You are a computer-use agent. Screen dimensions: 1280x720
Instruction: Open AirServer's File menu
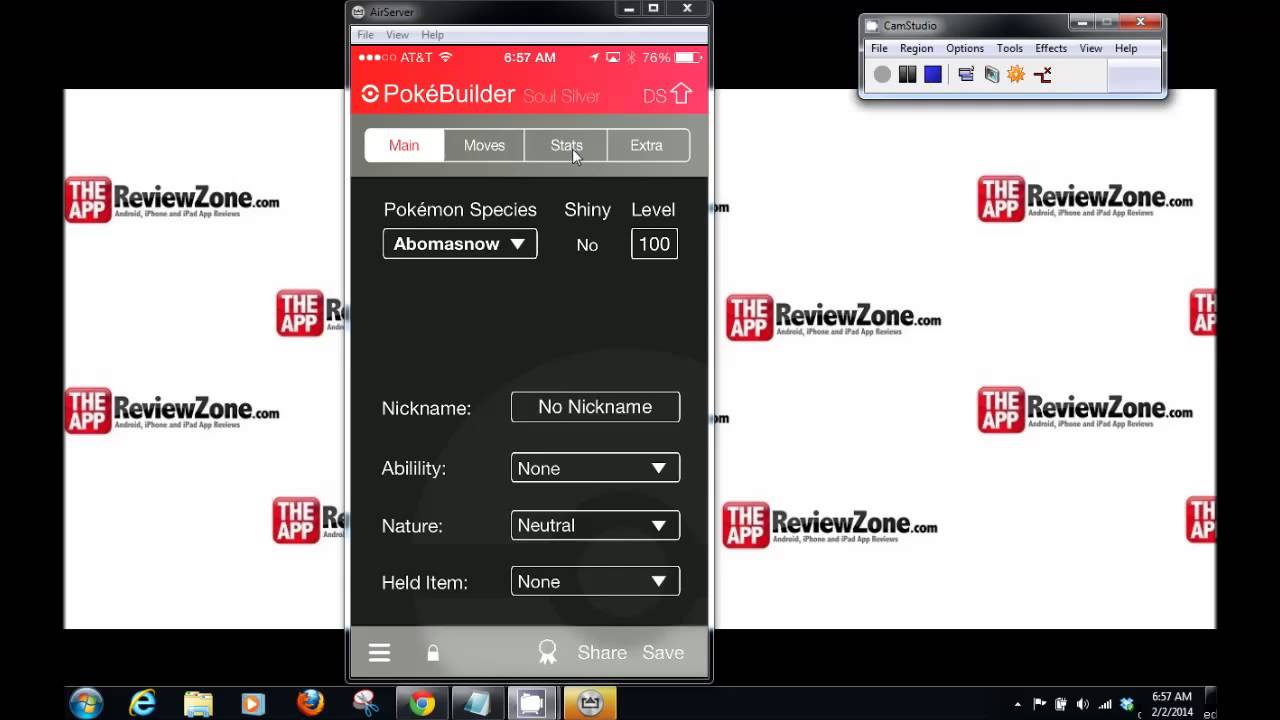click(366, 34)
